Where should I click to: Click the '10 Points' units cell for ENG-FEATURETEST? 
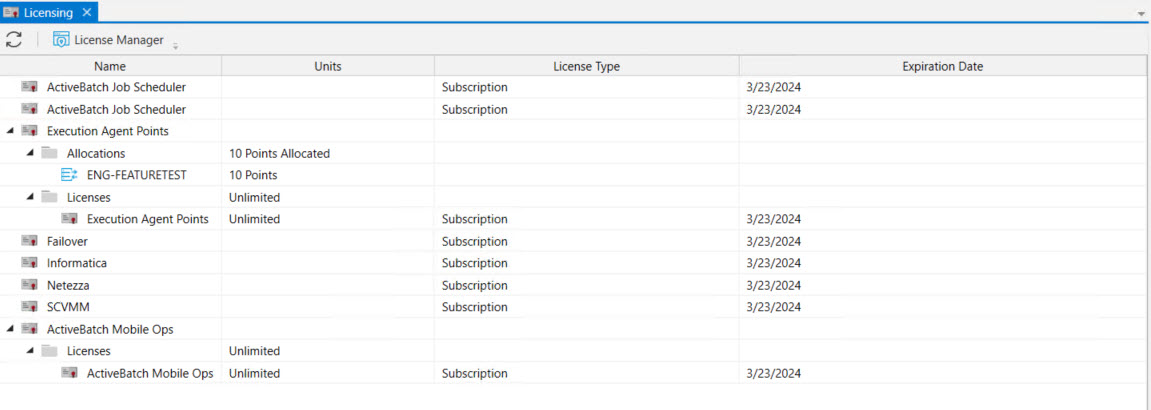[253, 175]
